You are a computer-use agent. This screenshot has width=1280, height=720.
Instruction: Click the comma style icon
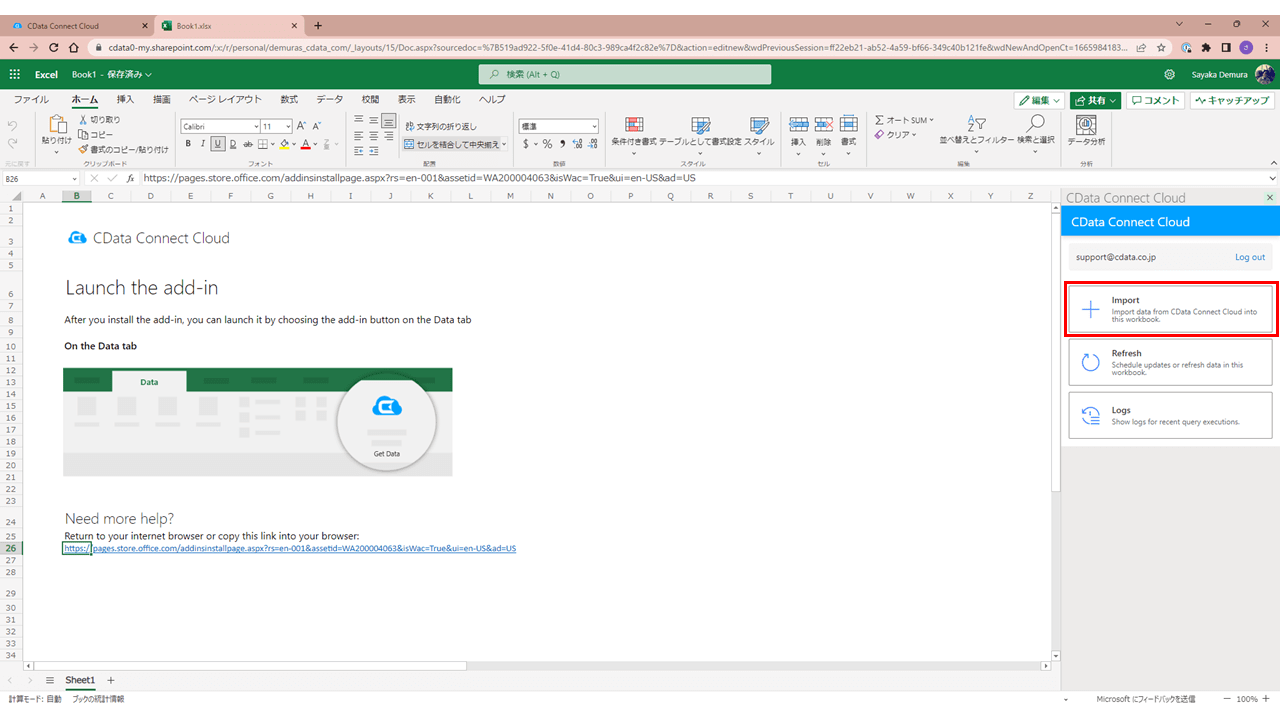click(x=562, y=144)
